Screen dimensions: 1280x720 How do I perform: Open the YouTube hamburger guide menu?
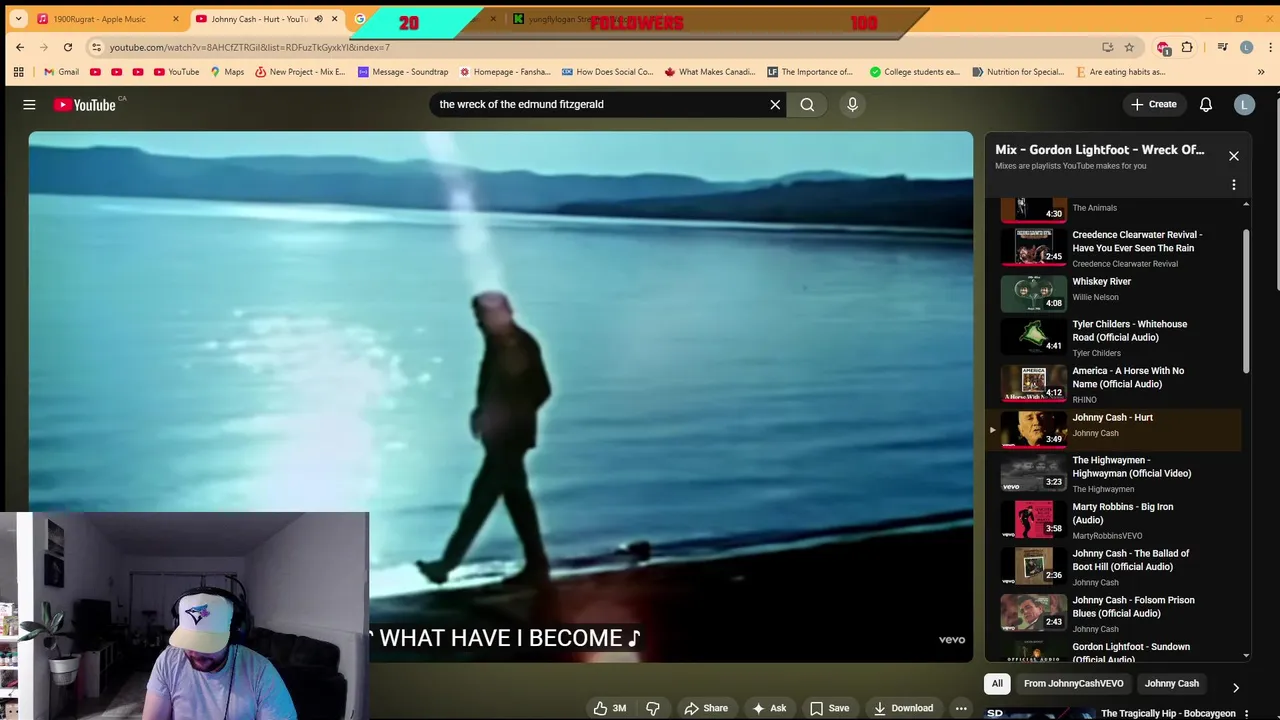click(x=29, y=104)
